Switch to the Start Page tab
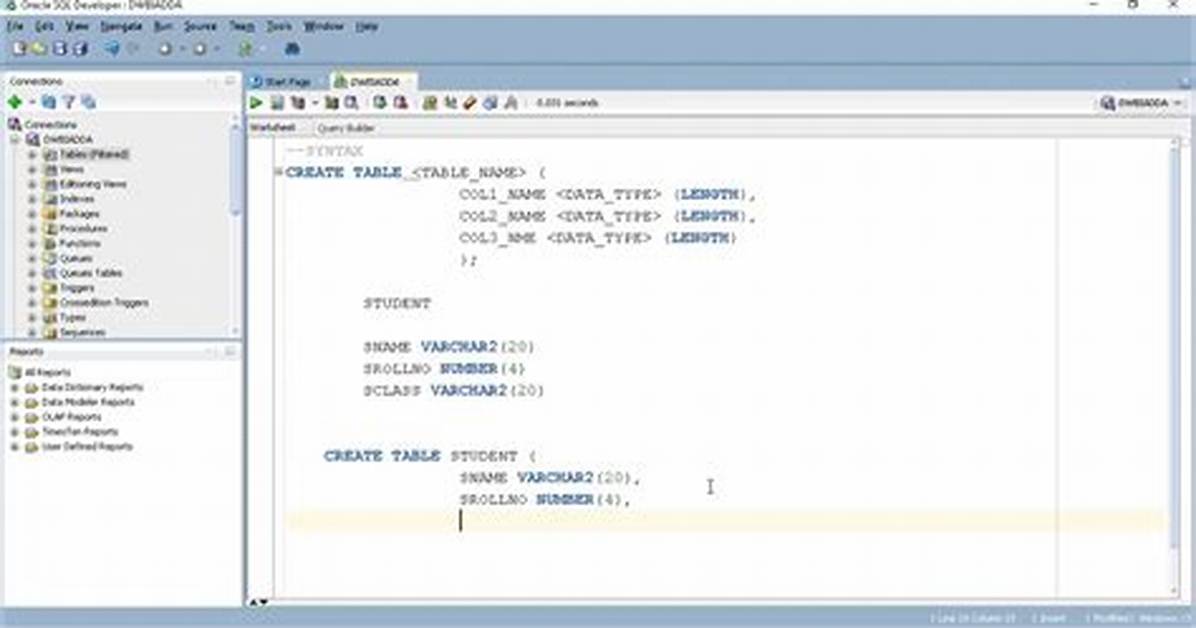This screenshot has height=628, width=1196. click(282, 82)
